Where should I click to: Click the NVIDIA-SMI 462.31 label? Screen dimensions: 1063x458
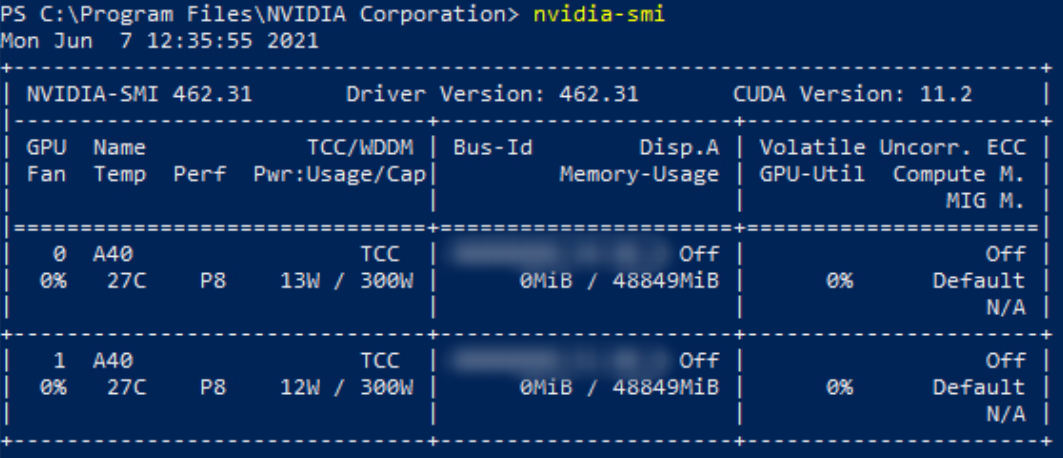[139, 95]
